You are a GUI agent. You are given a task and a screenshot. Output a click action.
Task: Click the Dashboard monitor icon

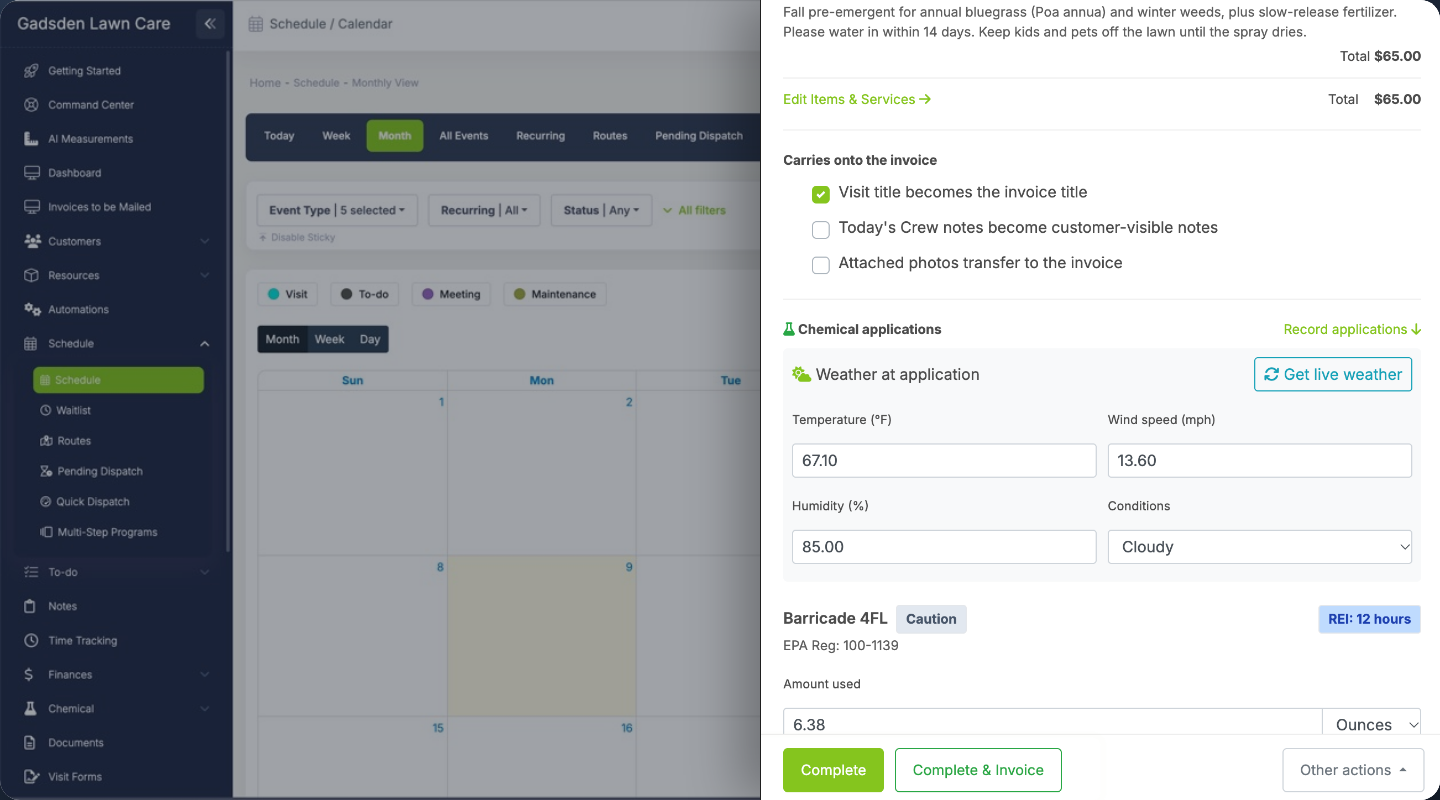[x=32, y=173]
